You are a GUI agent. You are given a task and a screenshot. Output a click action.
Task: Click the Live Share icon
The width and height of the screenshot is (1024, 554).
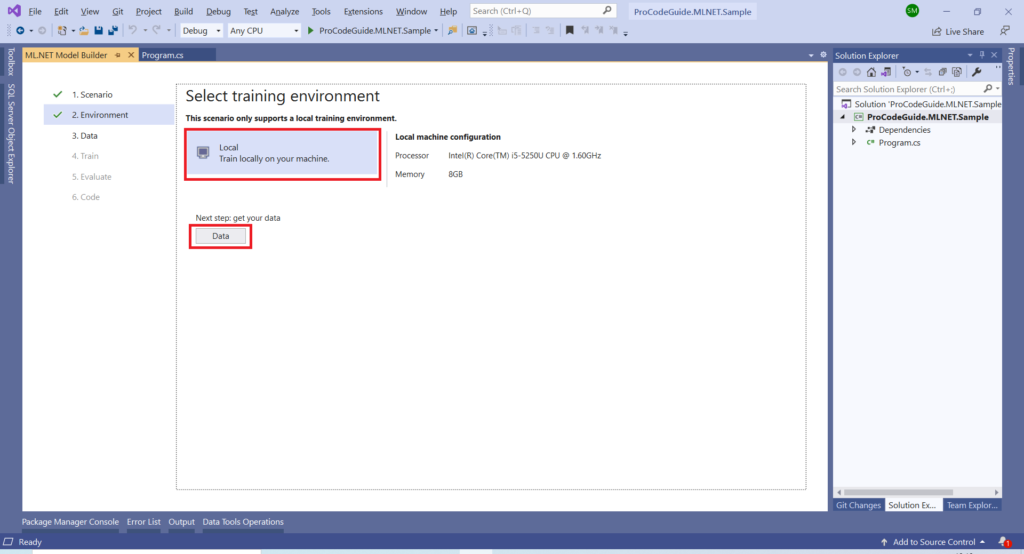(x=936, y=31)
